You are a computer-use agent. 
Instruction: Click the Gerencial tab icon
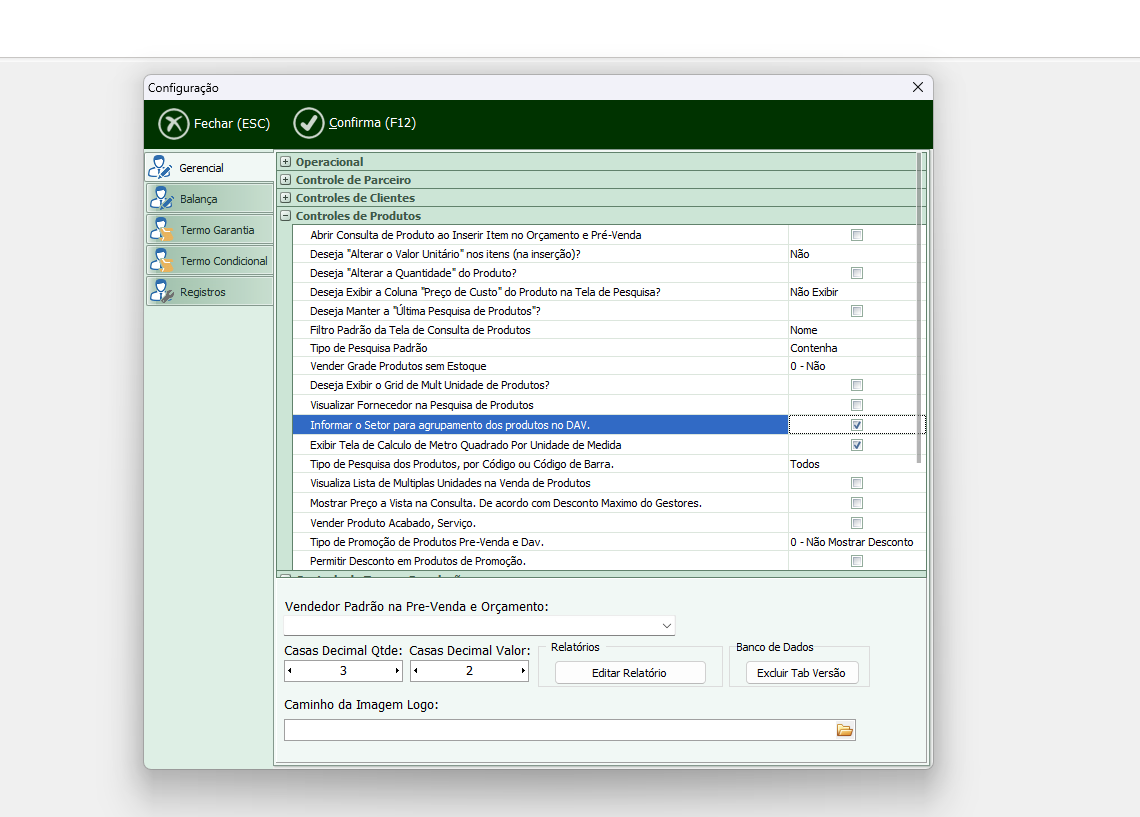[160, 167]
